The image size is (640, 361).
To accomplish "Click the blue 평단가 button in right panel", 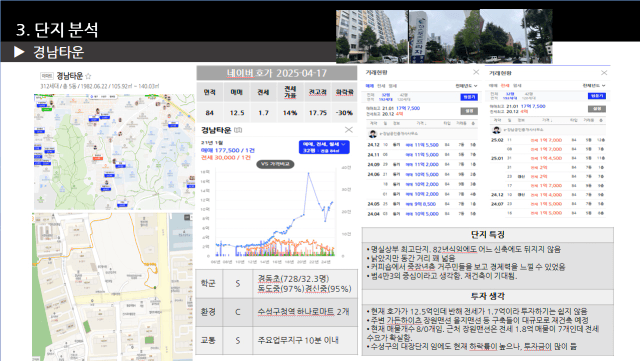I will tap(597, 96).
